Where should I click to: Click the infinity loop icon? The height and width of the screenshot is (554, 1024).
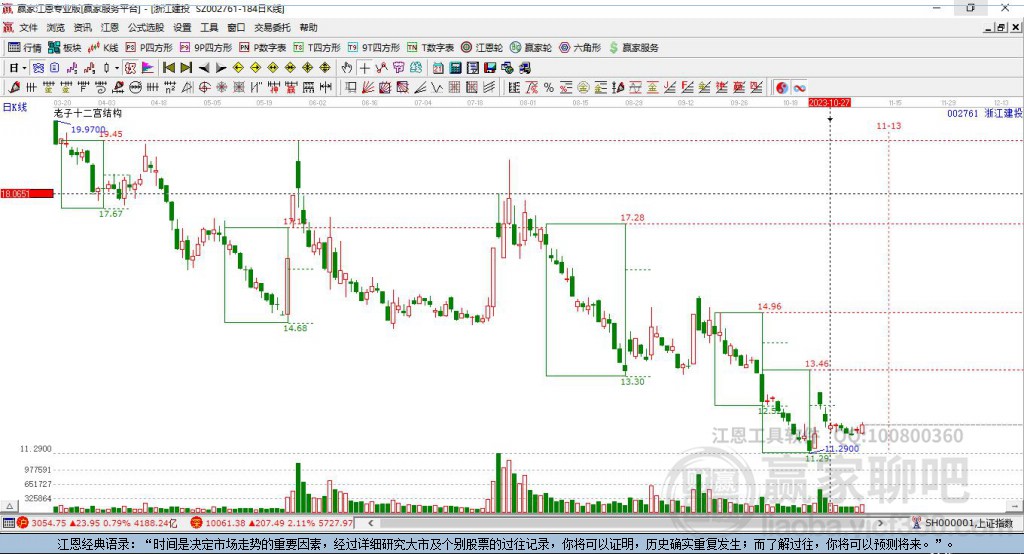[x=799, y=88]
